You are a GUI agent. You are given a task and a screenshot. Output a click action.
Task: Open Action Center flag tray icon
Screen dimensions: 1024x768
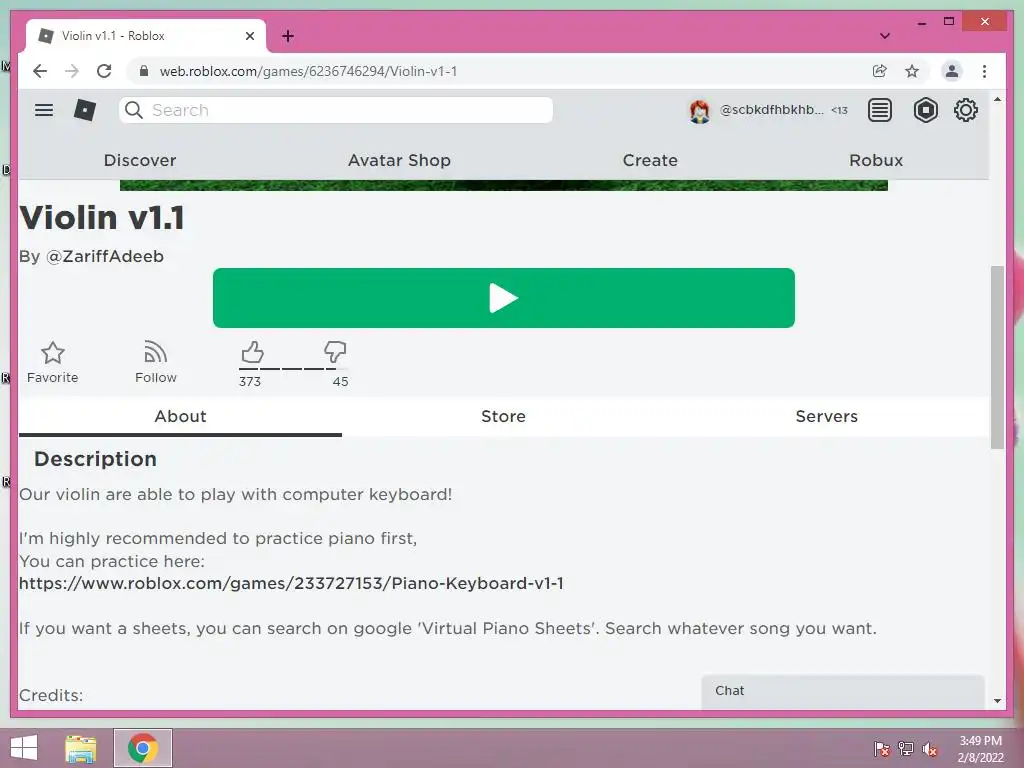(x=882, y=749)
